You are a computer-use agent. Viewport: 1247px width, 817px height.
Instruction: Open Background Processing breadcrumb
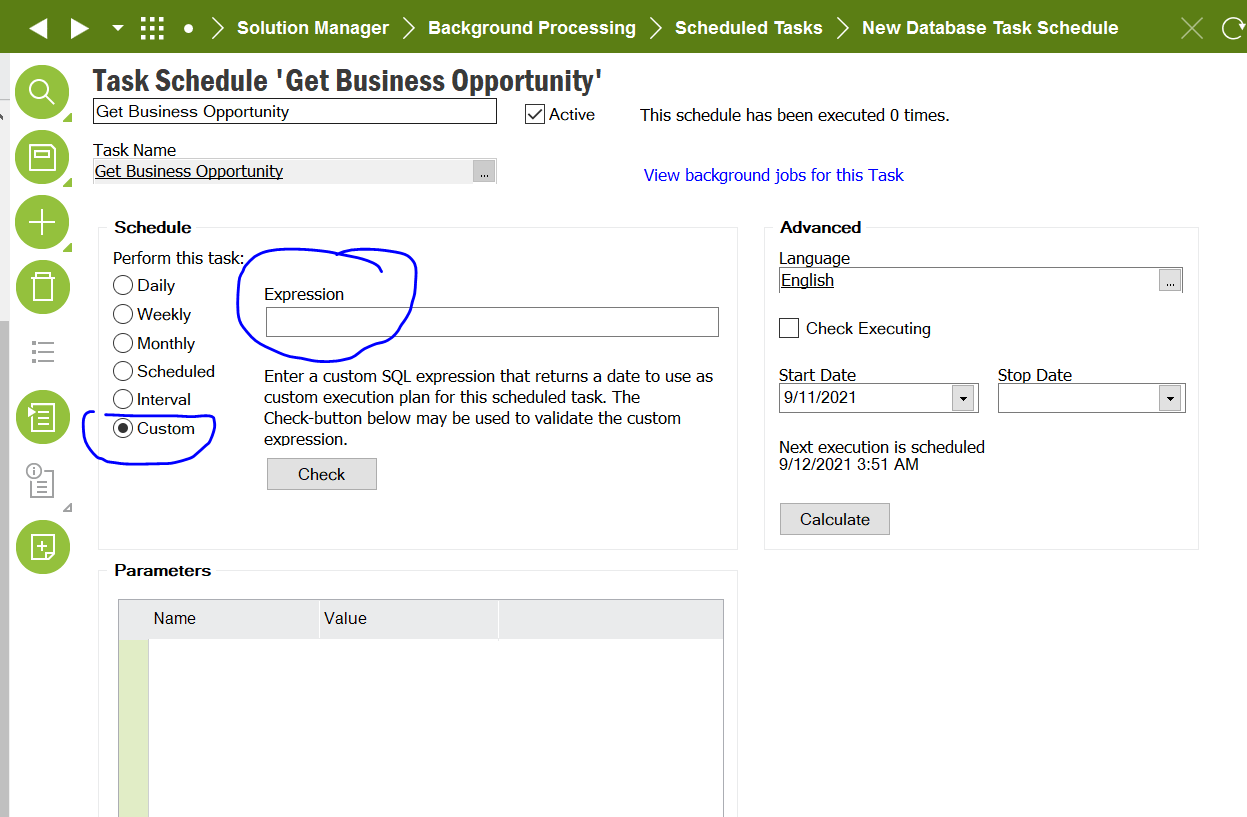532,28
